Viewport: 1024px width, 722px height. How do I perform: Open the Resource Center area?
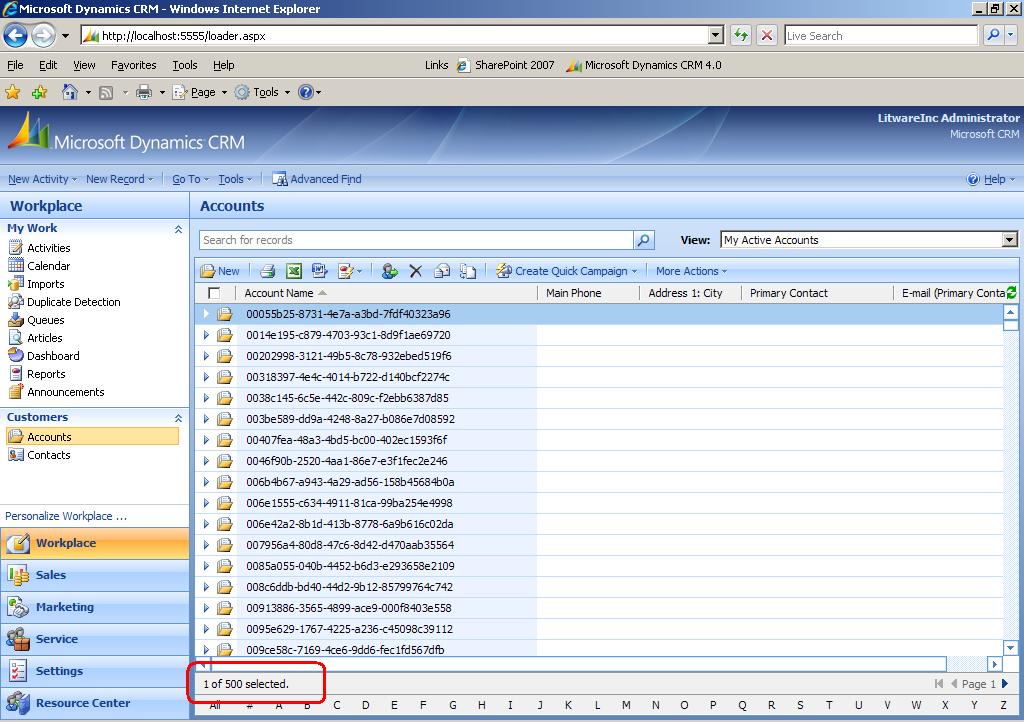point(95,703)
